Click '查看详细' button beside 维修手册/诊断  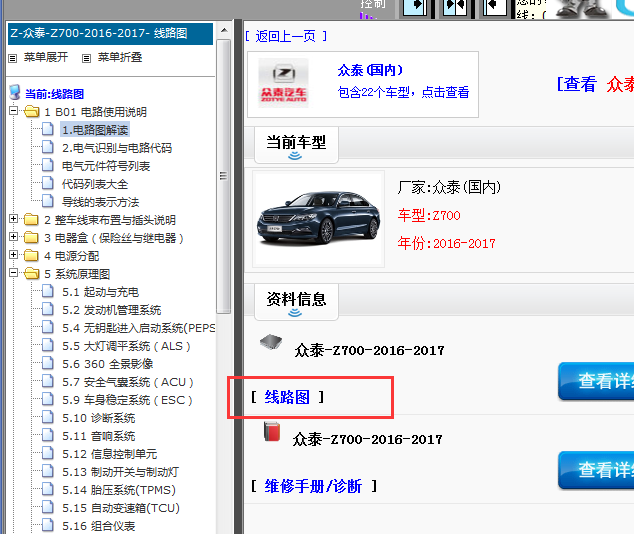tap(596, 470)
